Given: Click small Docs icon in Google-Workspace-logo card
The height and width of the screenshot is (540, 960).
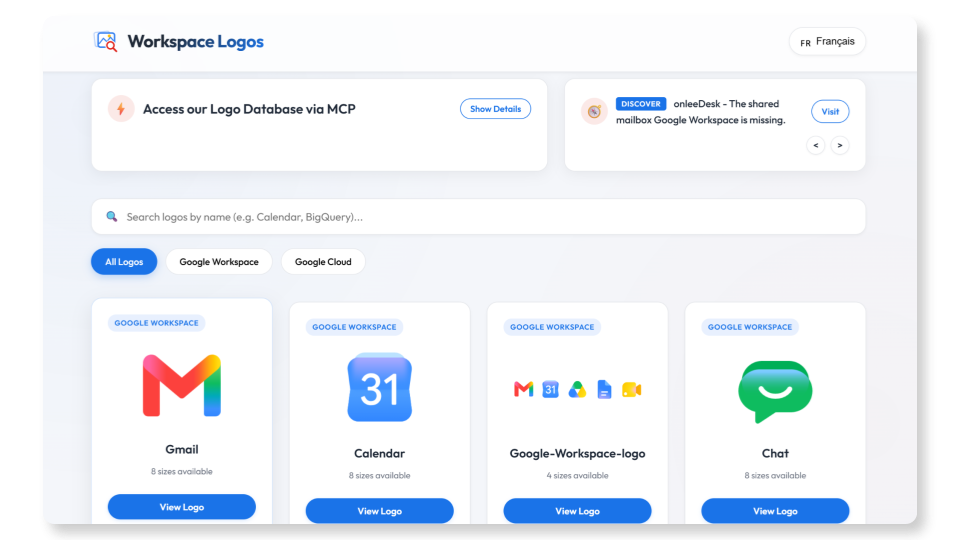Looking at the screenshot, I should tap(604, 390).
